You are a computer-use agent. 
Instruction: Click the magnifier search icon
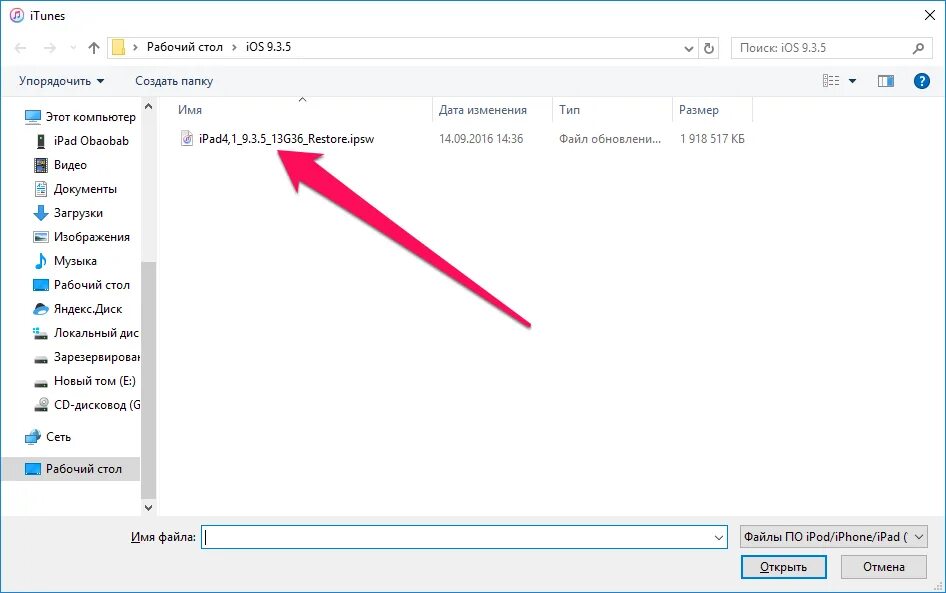[x=918, y=48]
